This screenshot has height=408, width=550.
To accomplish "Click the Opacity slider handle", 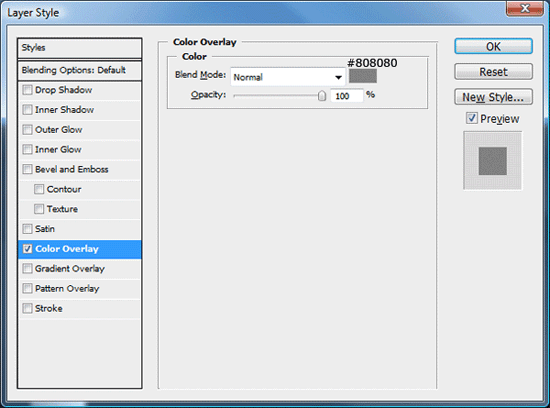I will click(x=322, y=96).
